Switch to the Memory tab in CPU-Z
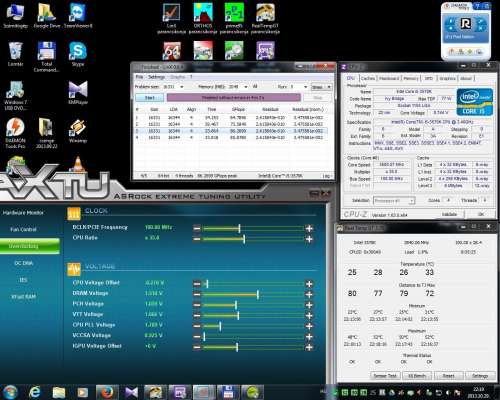500x400 pixels. click(x=411, y=78)
